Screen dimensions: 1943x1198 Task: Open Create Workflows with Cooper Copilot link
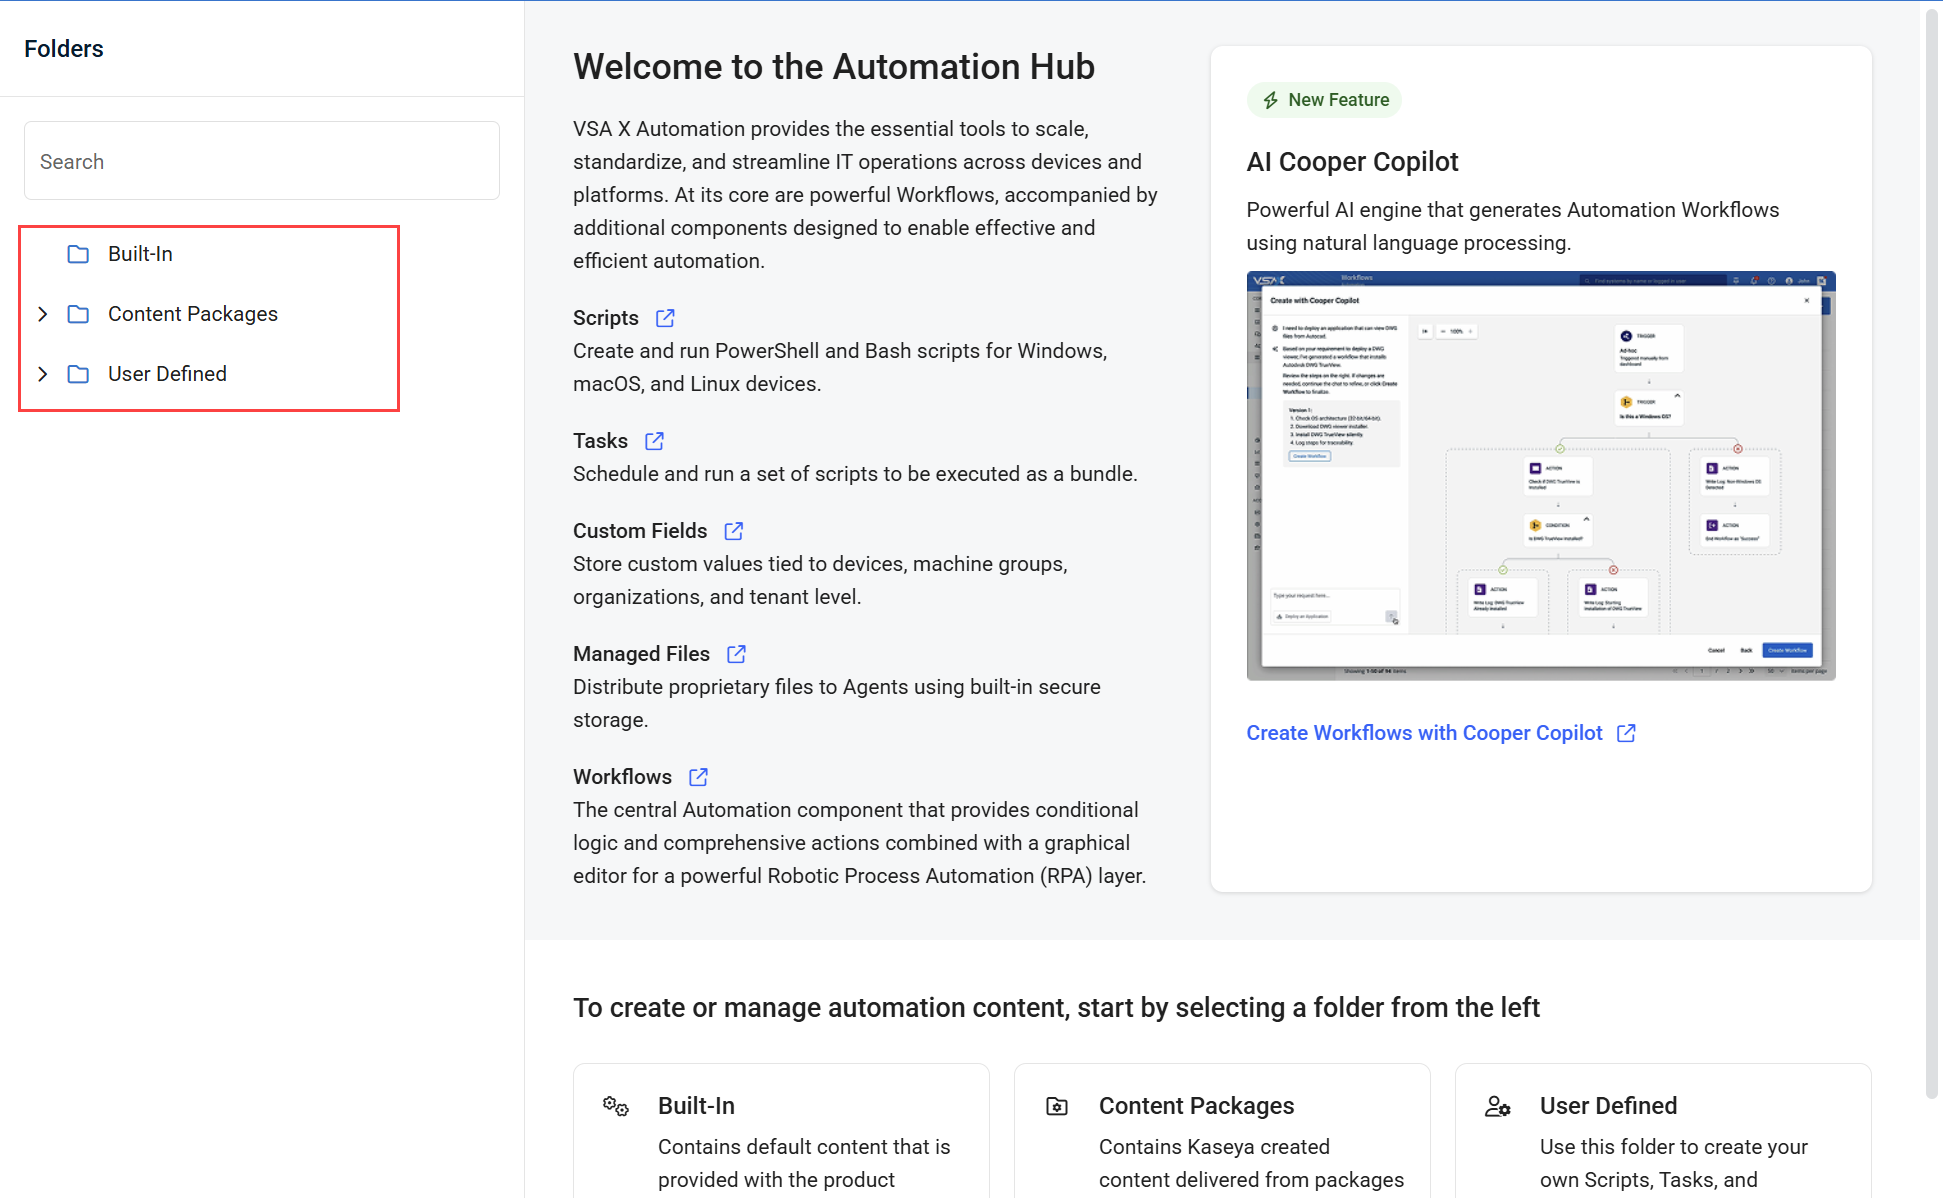pyautogui.click(x=1424, y=733)
